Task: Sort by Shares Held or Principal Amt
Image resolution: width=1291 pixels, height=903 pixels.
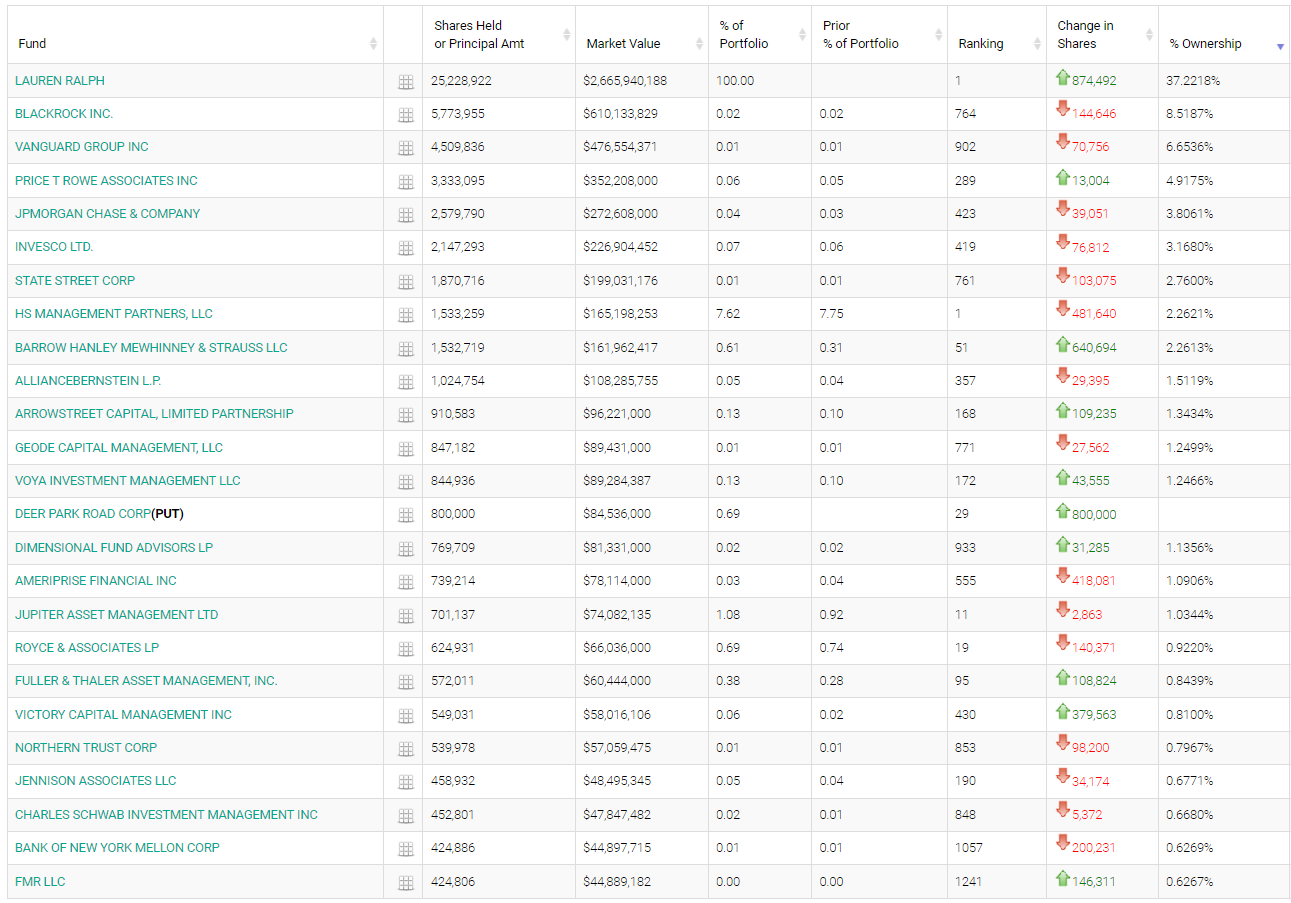Action: point(499,35)
